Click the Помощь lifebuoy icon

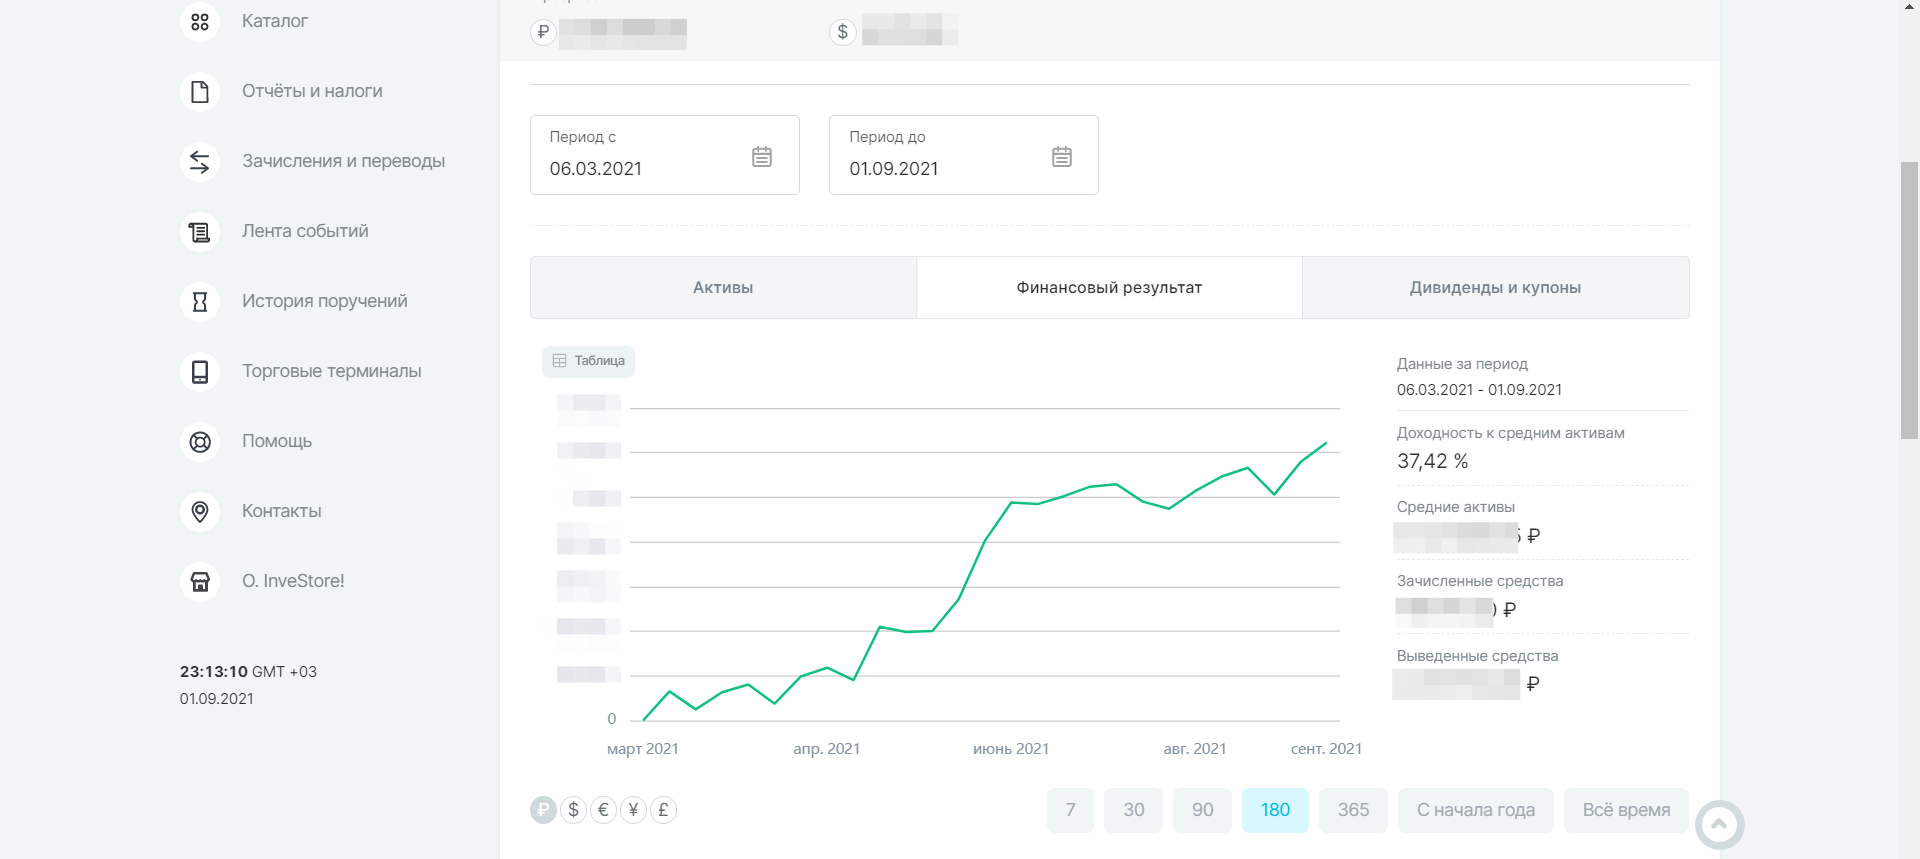tap(200, 441)
